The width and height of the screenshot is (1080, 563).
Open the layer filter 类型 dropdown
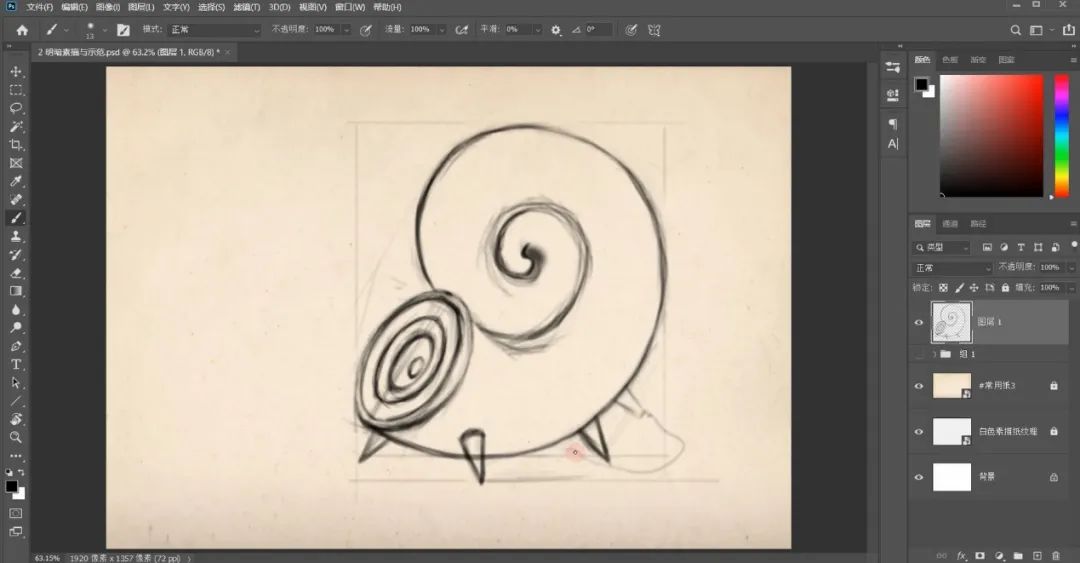tap(943, 247)
